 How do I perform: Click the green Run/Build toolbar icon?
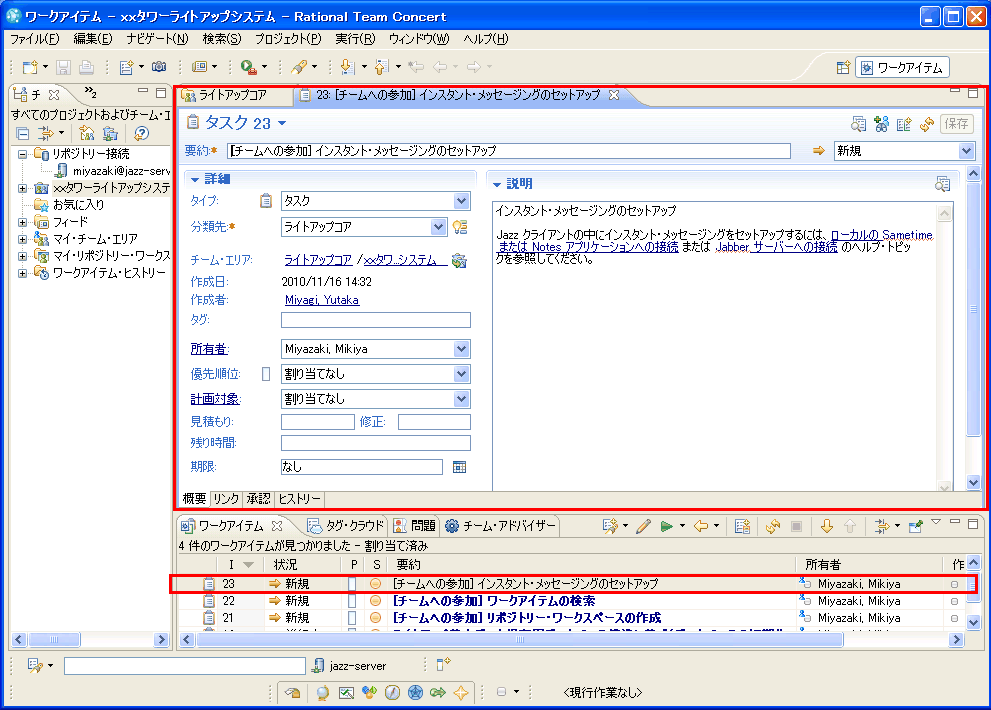[x=248, y=66]
